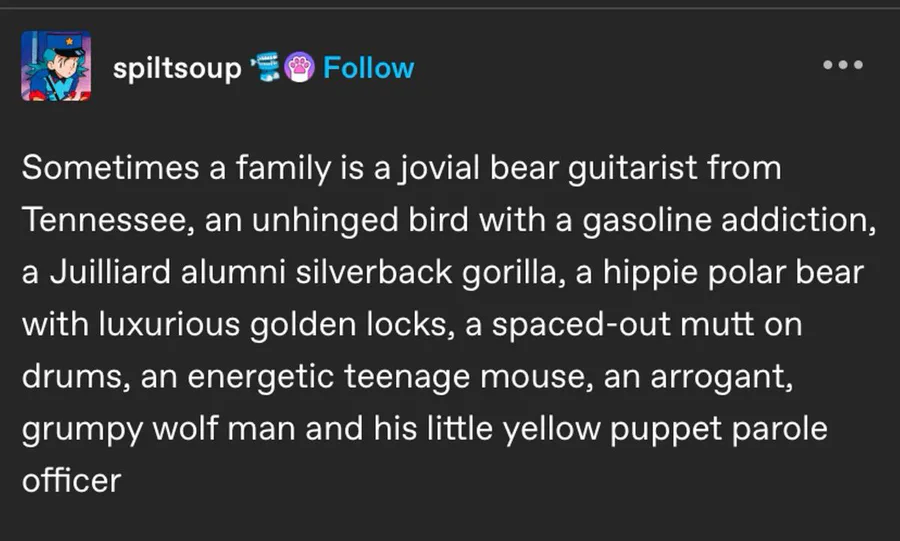
Task: Click the word 'grumpy' in the post
Action: tap(82, 431)
